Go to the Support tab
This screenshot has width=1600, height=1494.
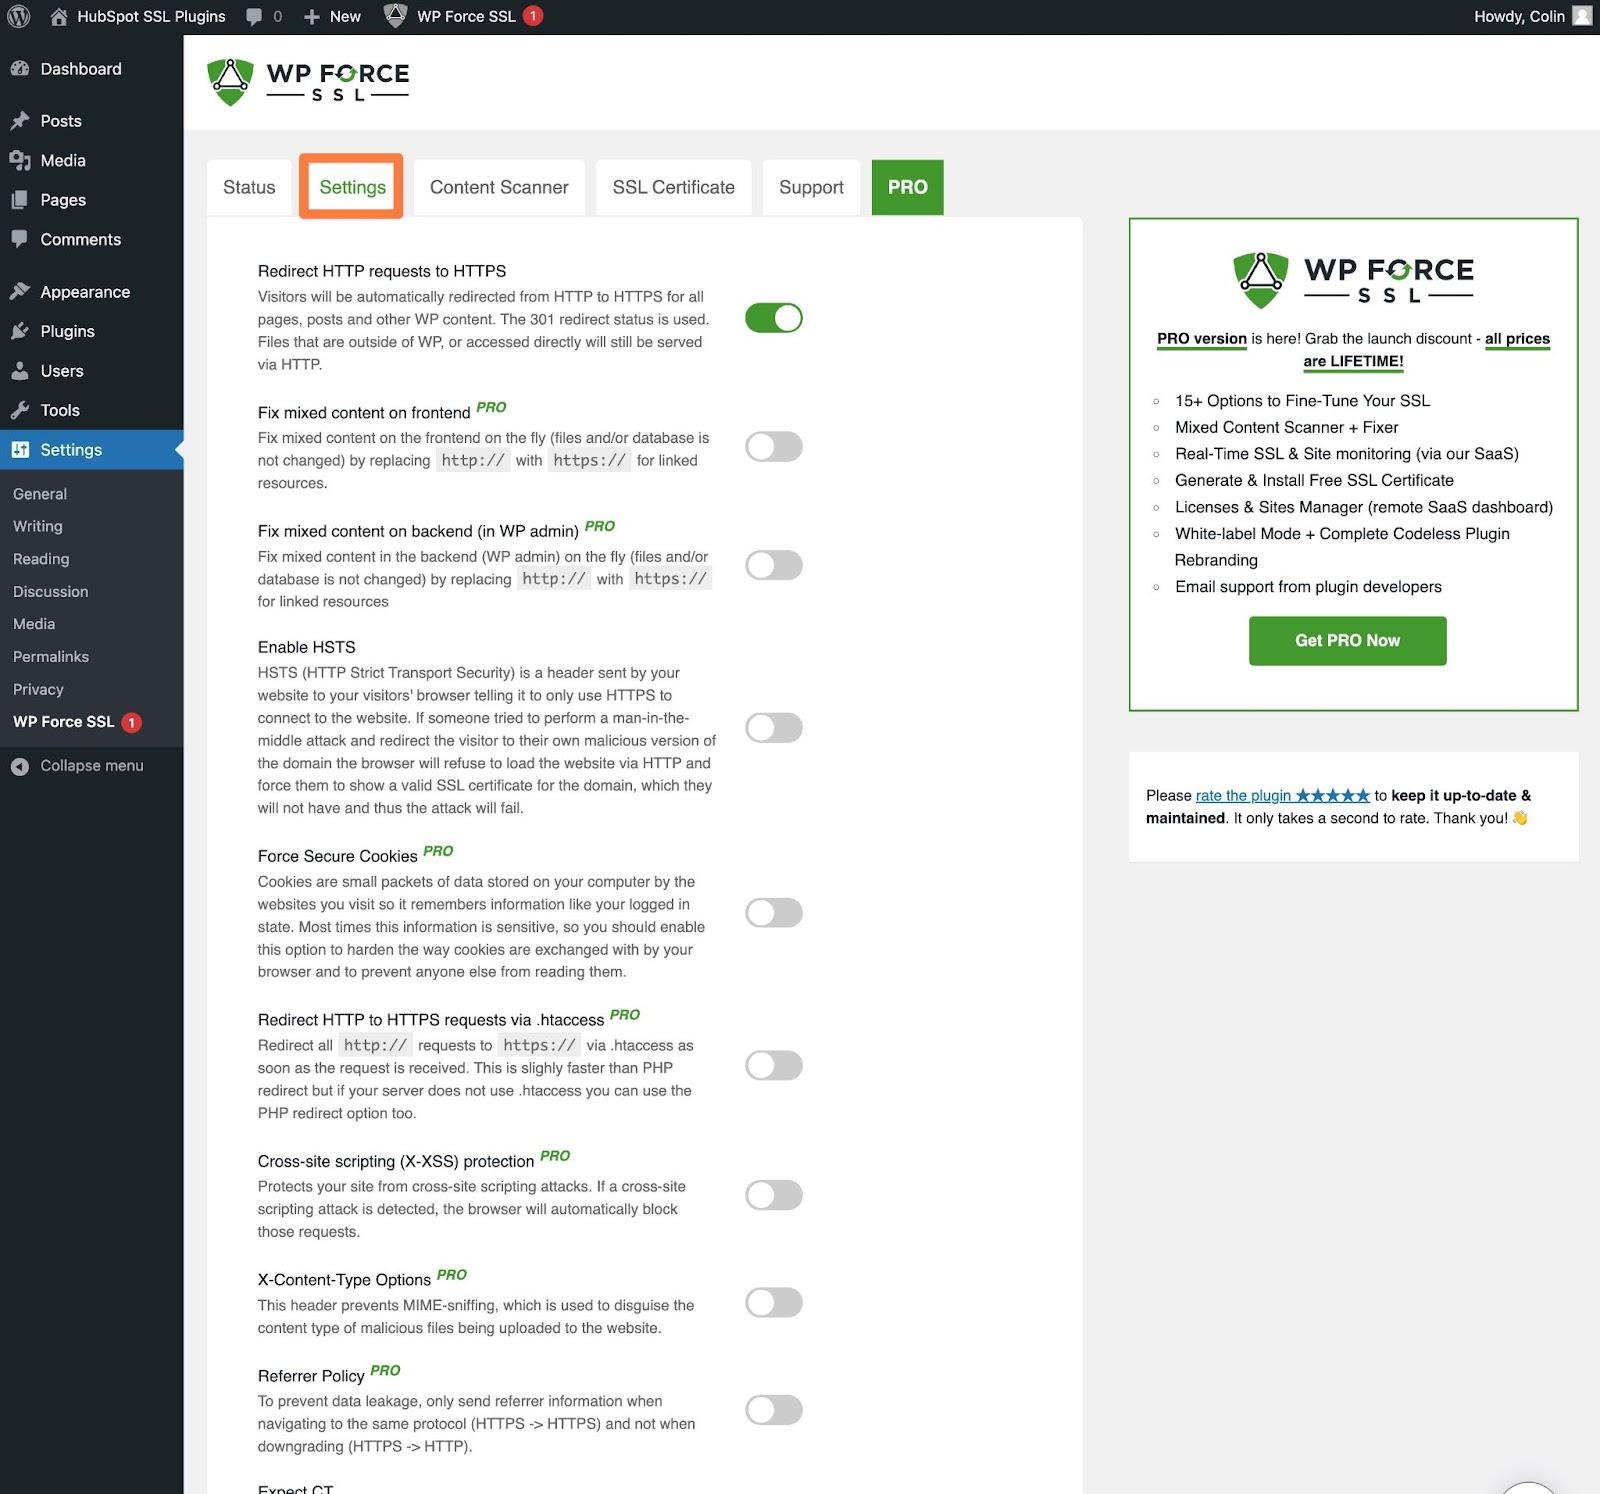click(x=811, y=187)
